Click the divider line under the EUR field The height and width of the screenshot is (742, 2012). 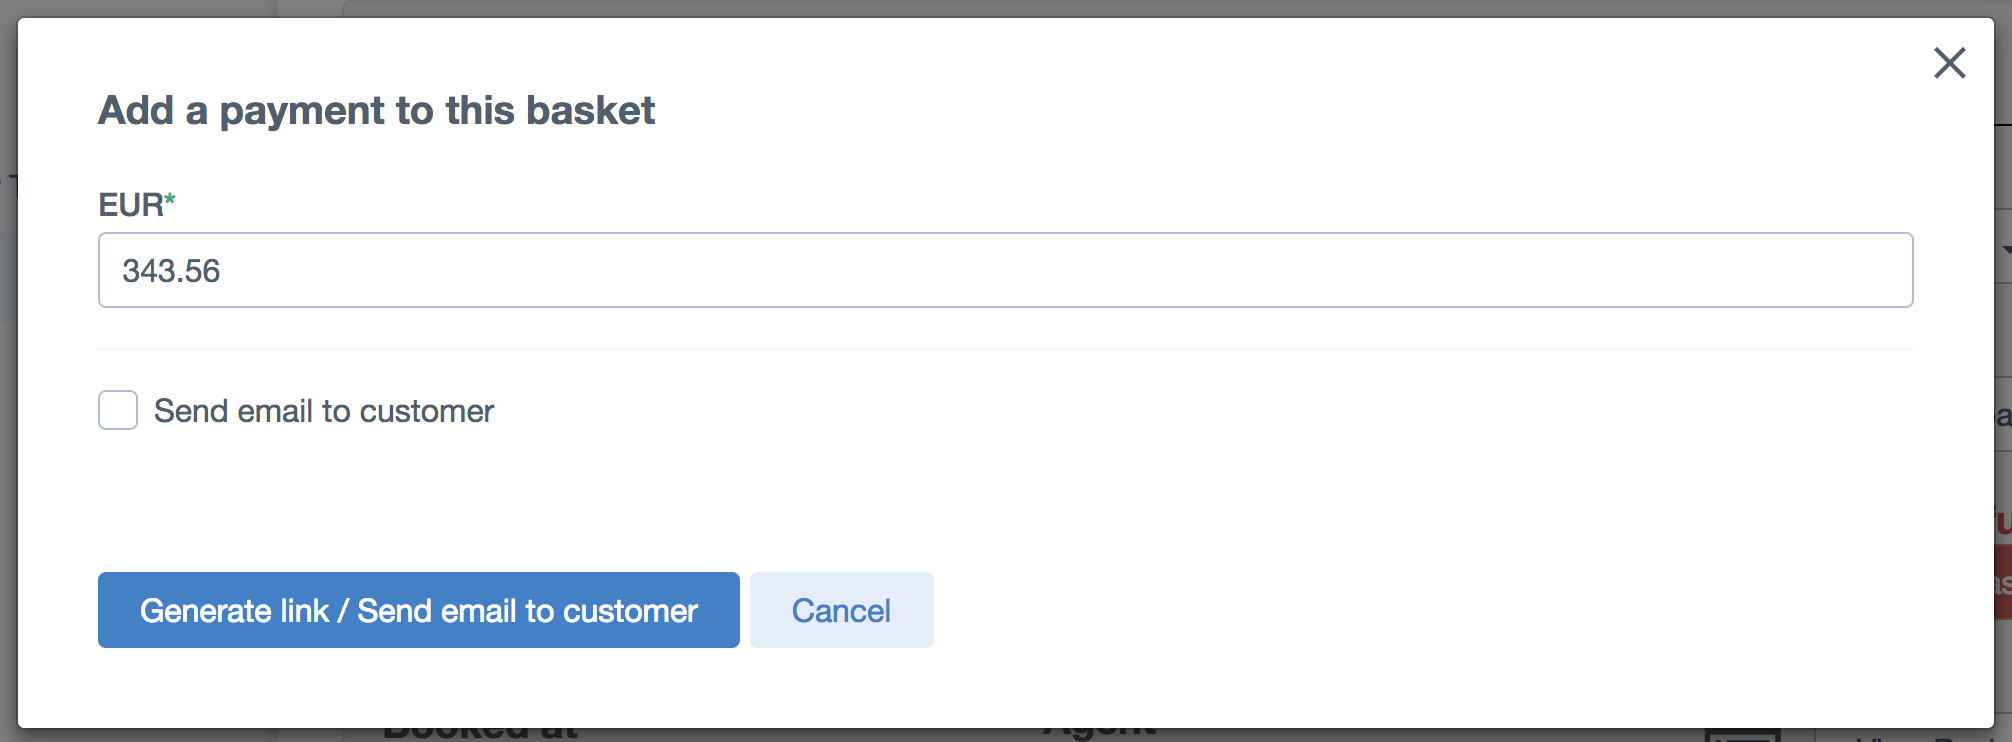pos(1005,349)
